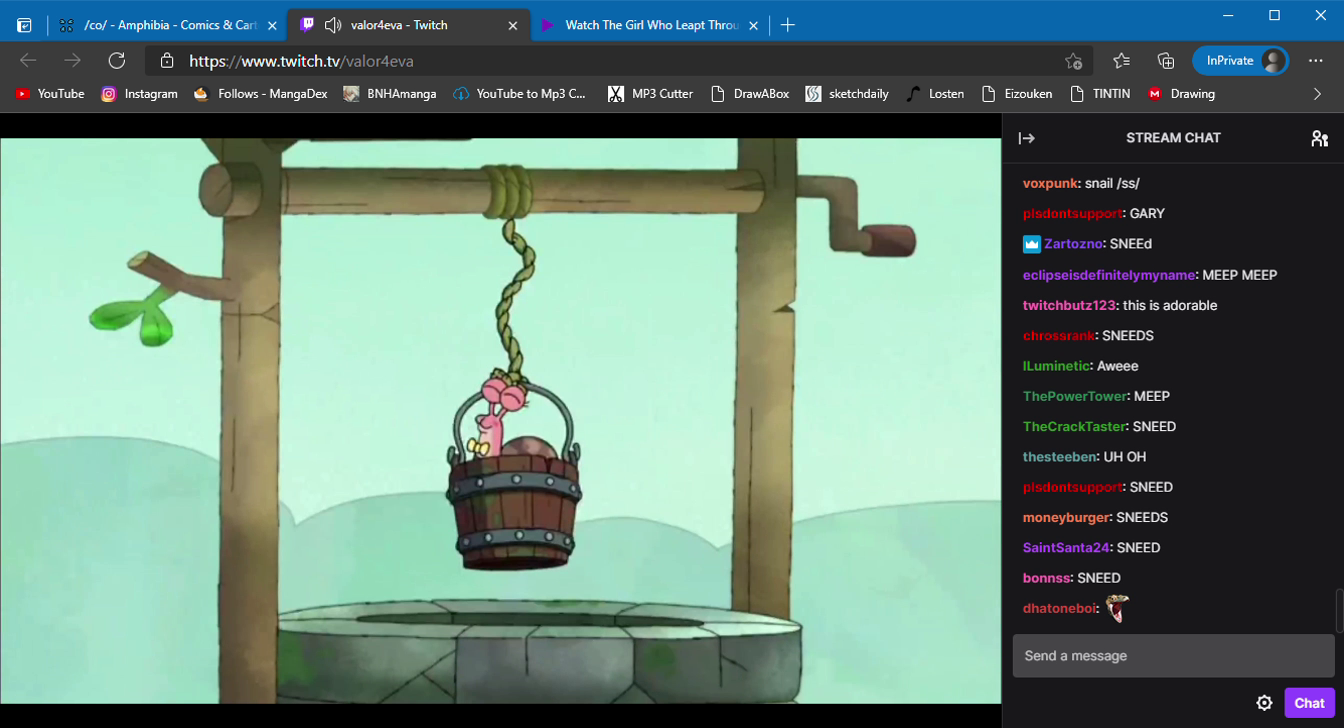This screenshot has width=1344, height=728.
Task: Open the Favorites list
Action: 1121,61
